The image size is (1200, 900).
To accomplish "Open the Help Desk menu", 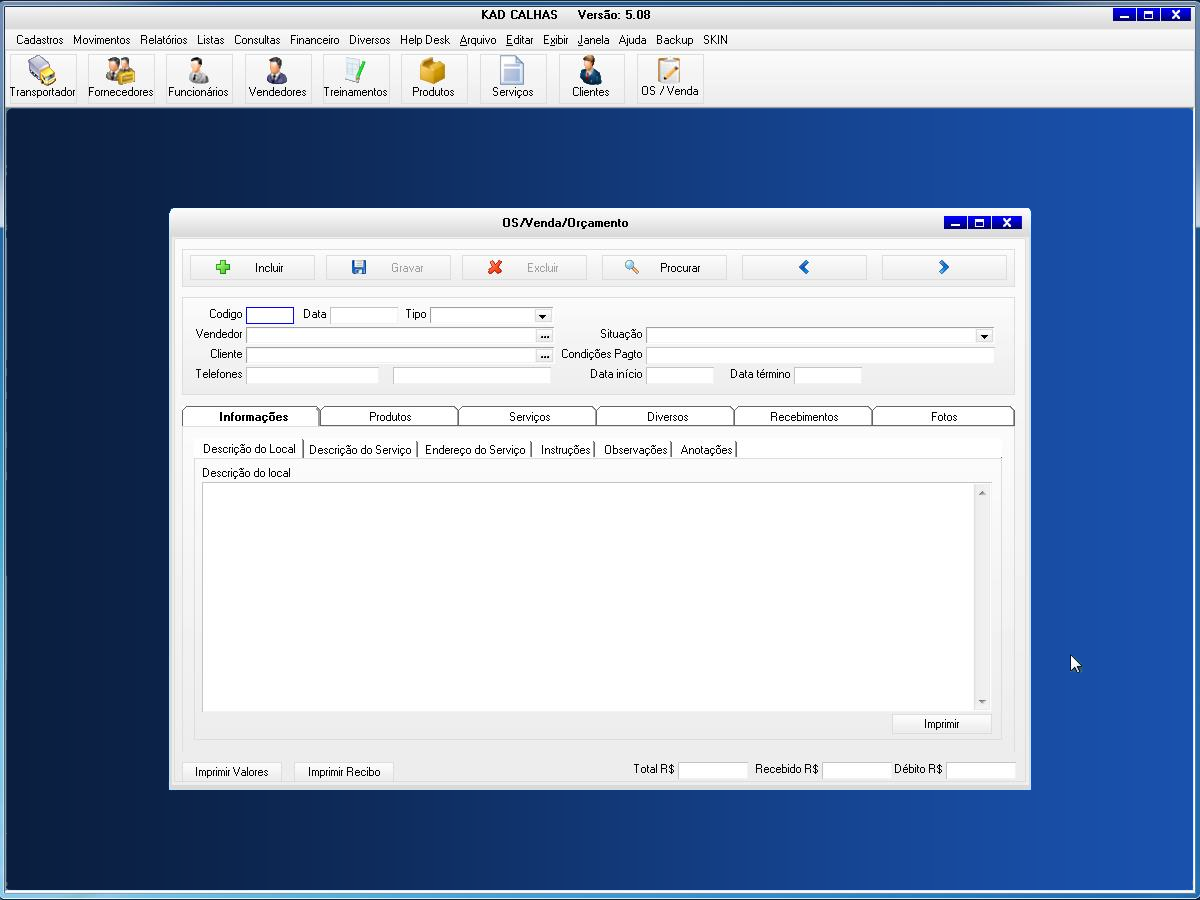I will 425,40.
